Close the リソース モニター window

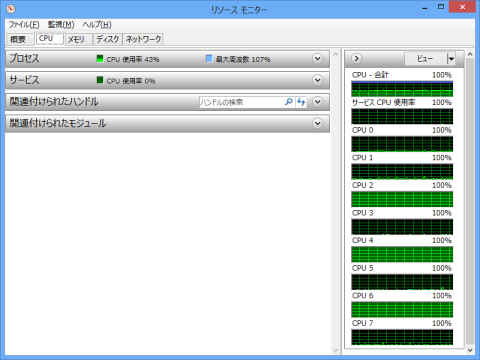[x=462, y=7]
